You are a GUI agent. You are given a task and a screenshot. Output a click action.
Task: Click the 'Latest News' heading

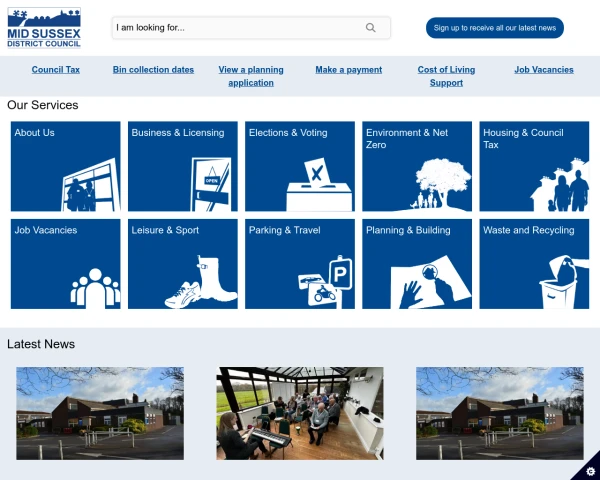point(41,344)
